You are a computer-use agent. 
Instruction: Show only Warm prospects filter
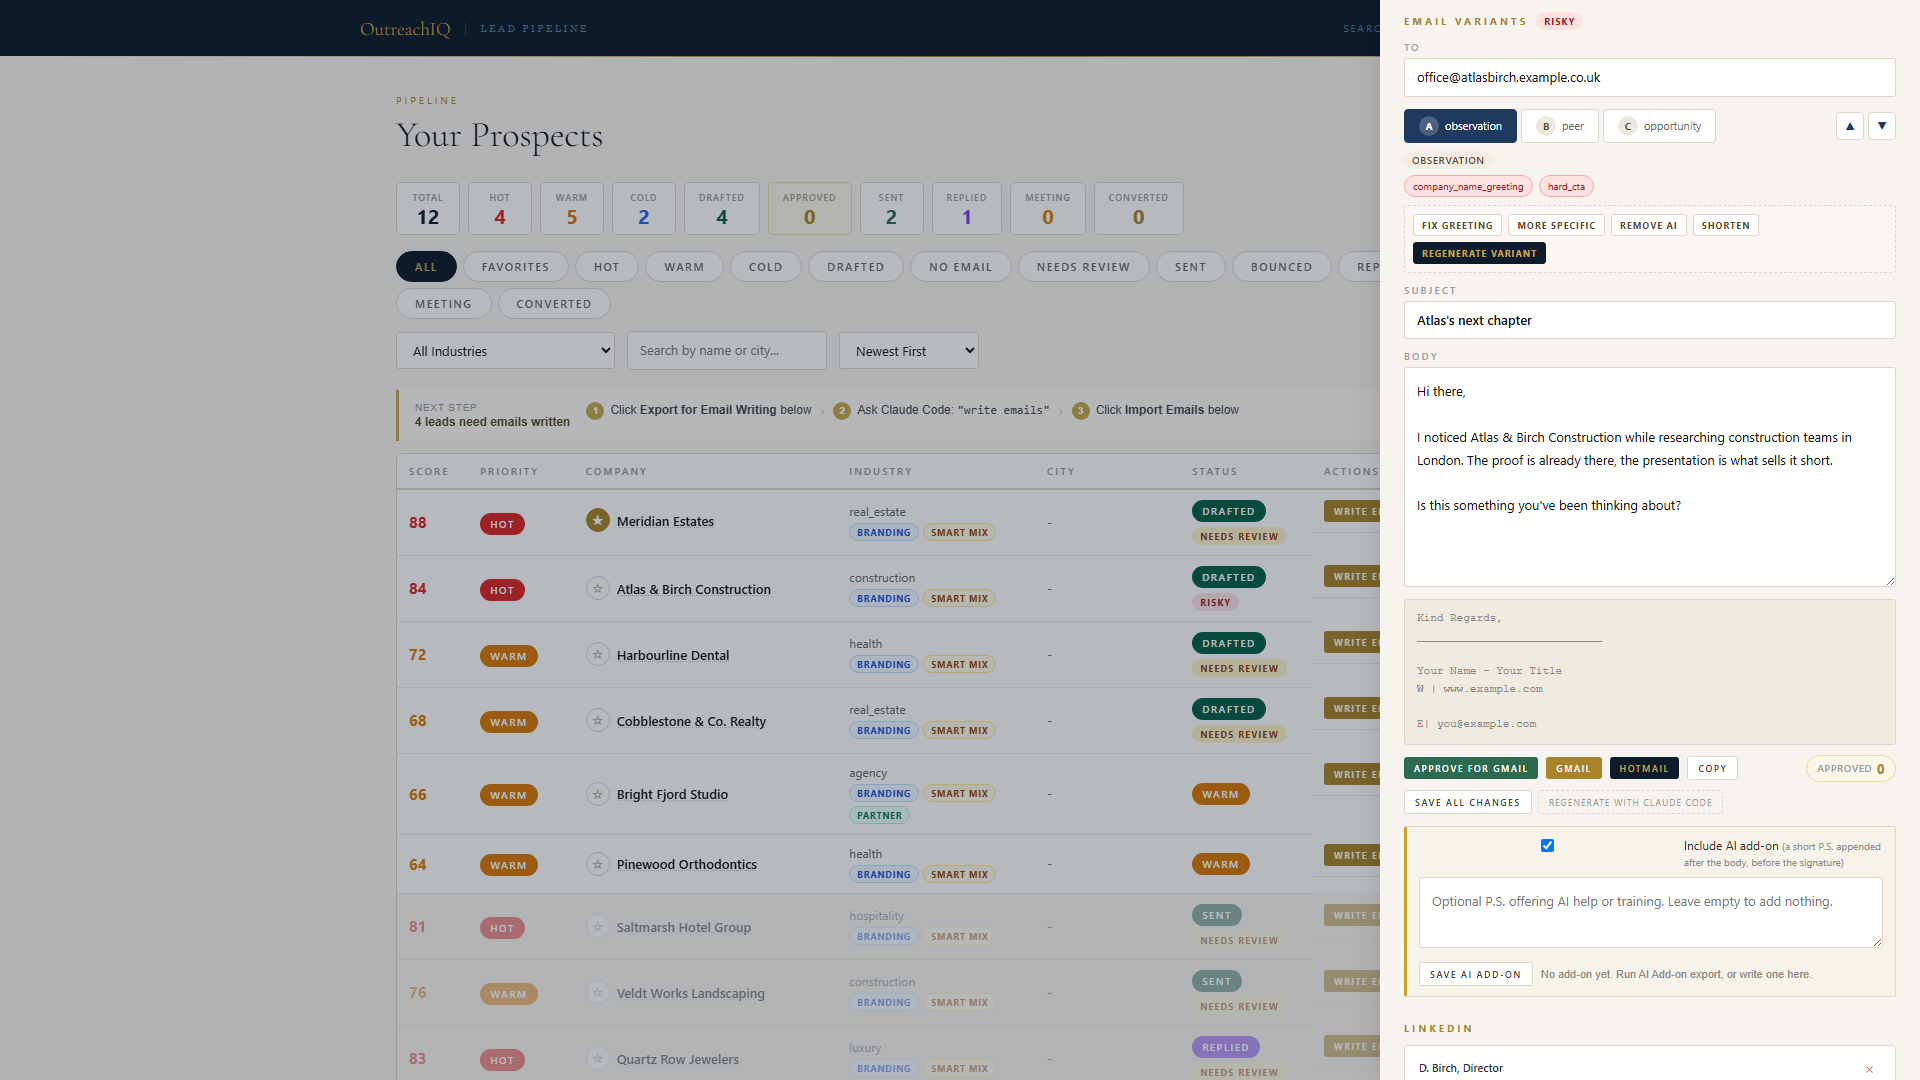tap(684, 267)
